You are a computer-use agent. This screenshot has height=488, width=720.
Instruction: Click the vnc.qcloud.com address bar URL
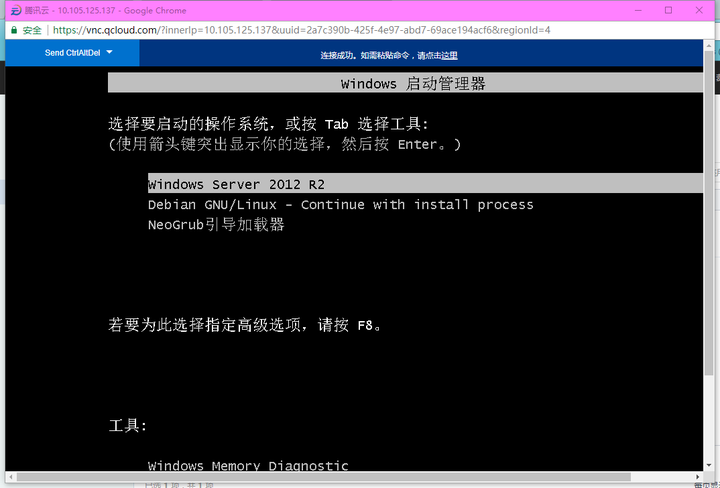[300, 30]
